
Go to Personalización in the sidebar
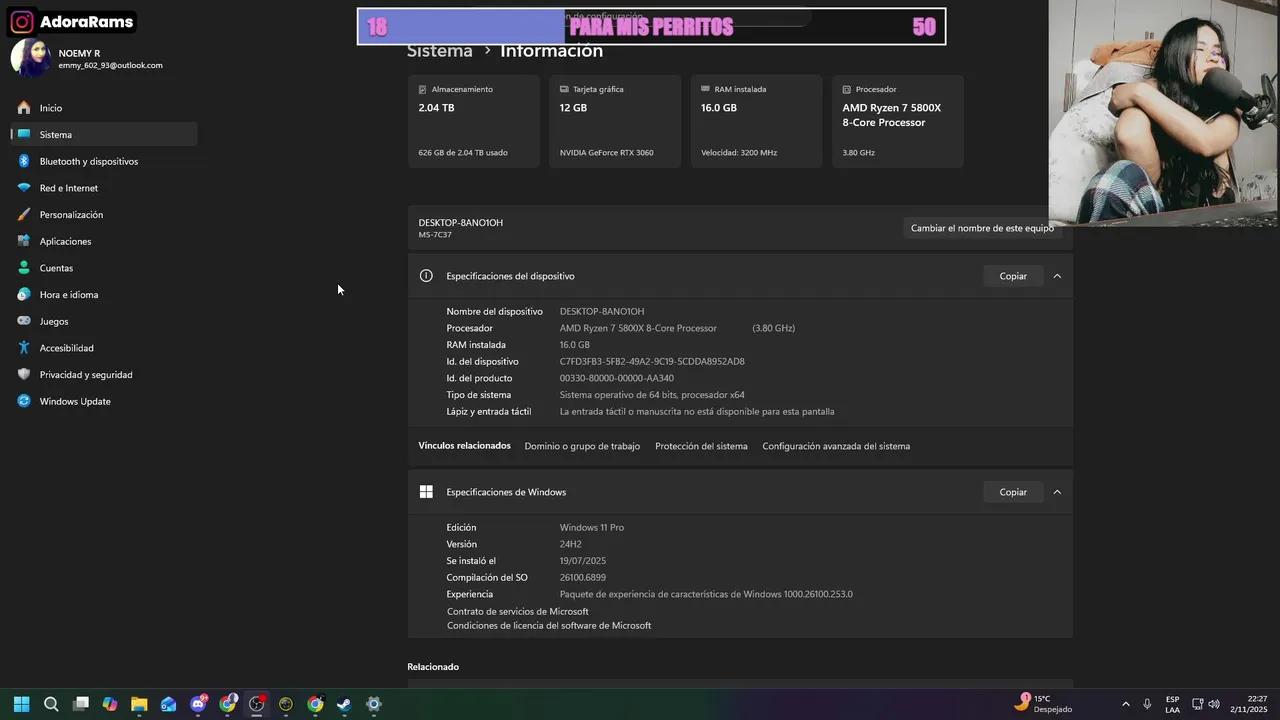[71, 214]
